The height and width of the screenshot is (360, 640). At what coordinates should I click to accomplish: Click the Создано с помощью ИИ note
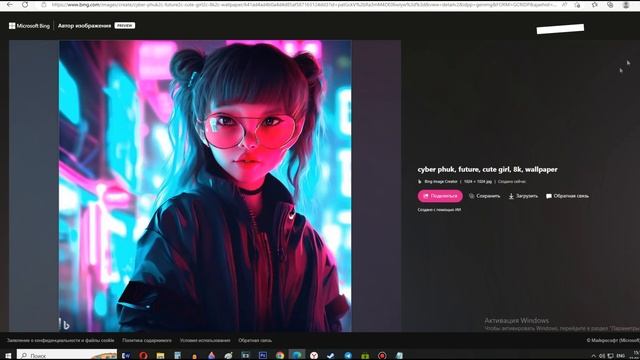pos(439,210)
